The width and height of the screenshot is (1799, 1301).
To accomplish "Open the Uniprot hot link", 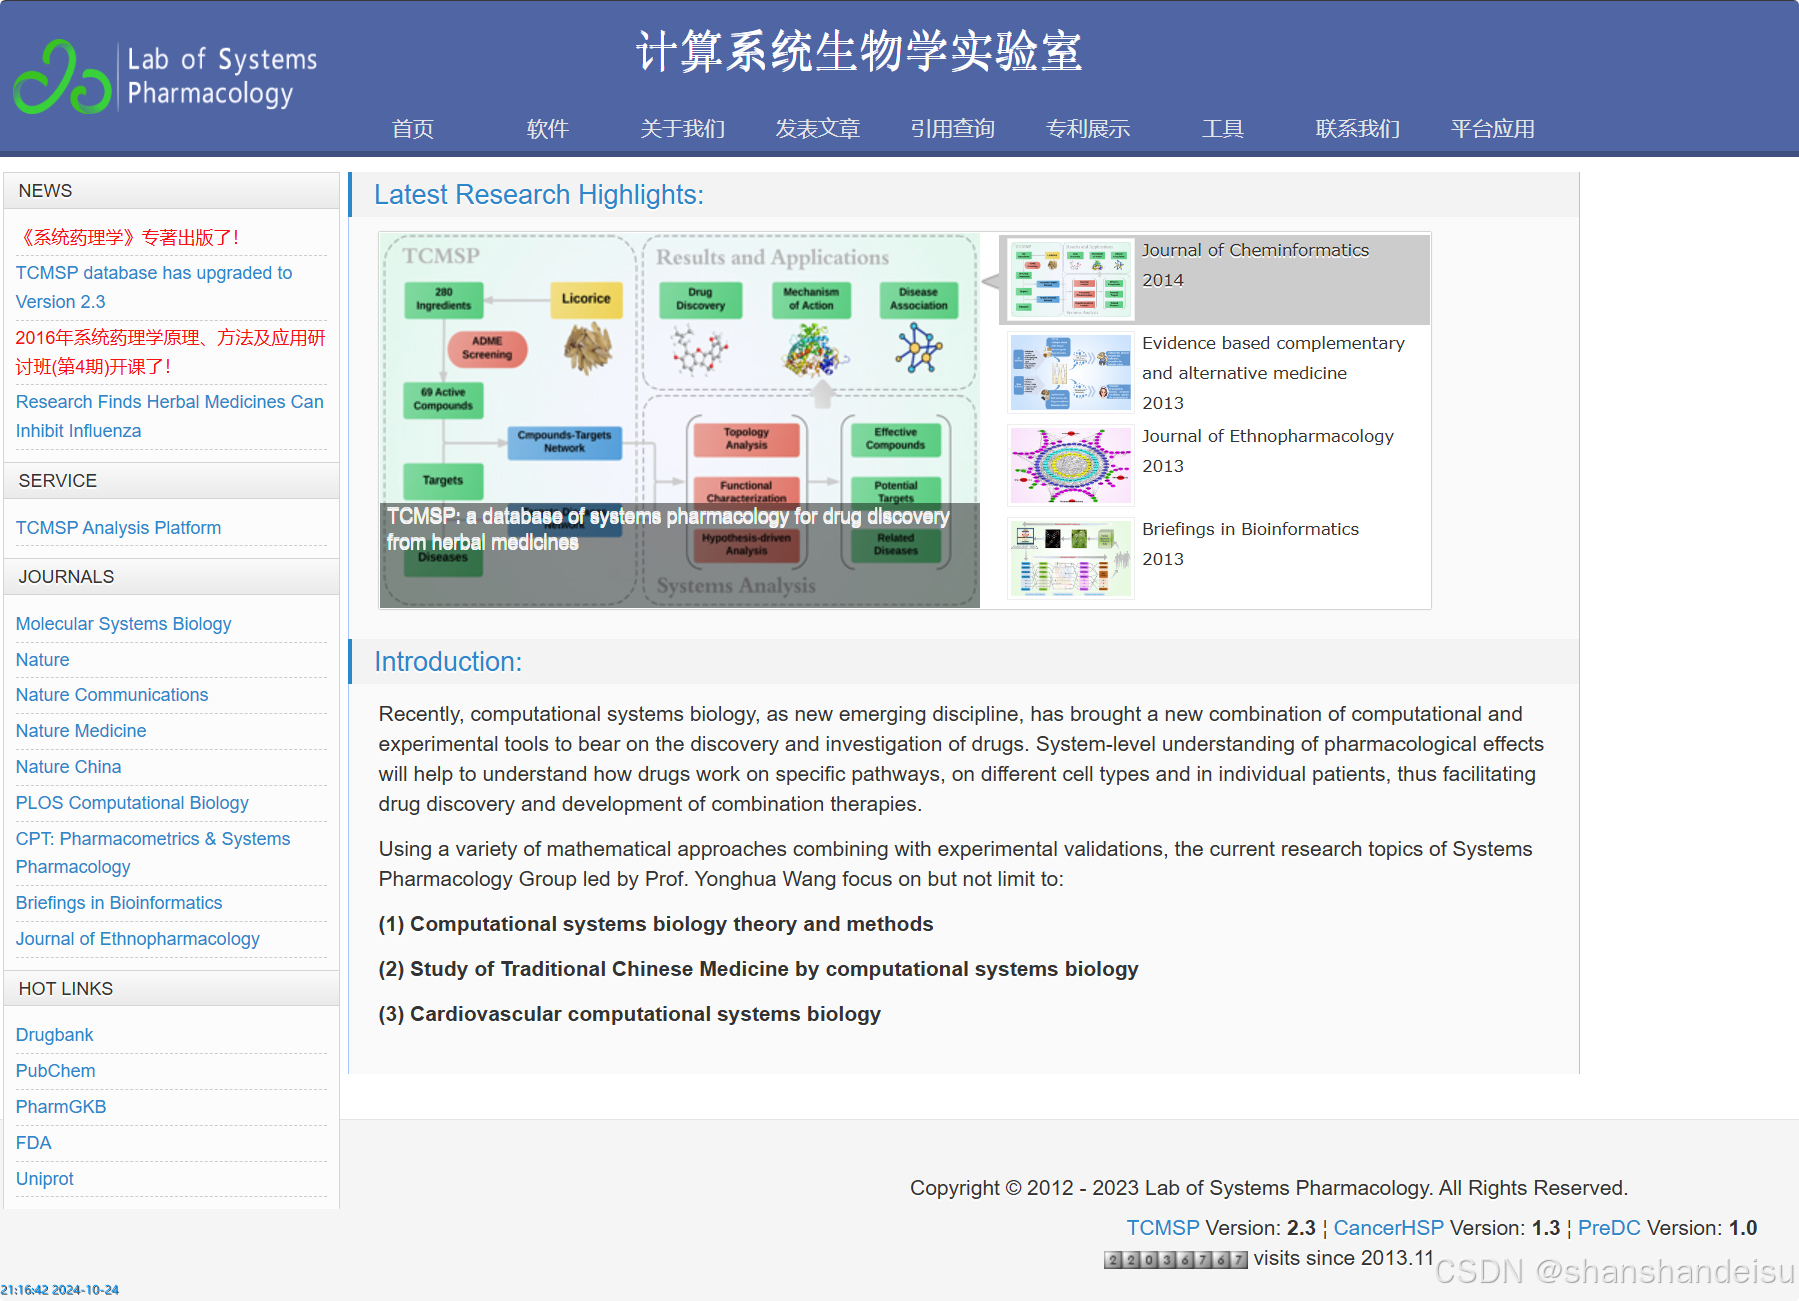I will click(45, 1179).
